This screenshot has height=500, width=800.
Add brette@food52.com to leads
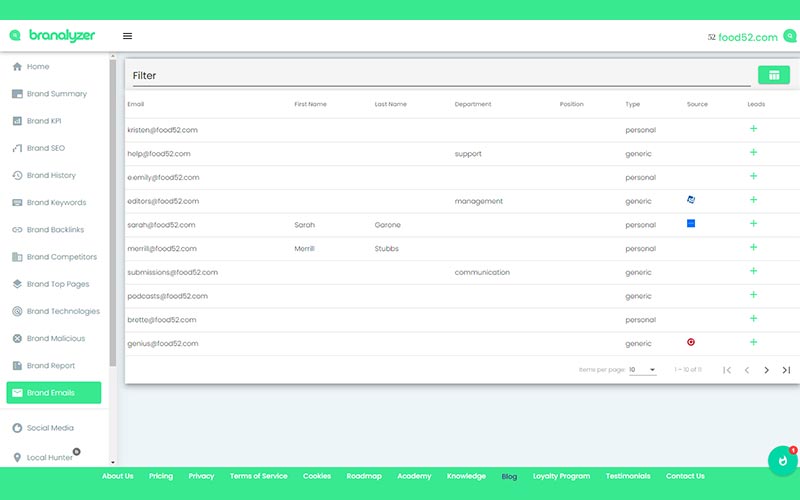(753, 319)
